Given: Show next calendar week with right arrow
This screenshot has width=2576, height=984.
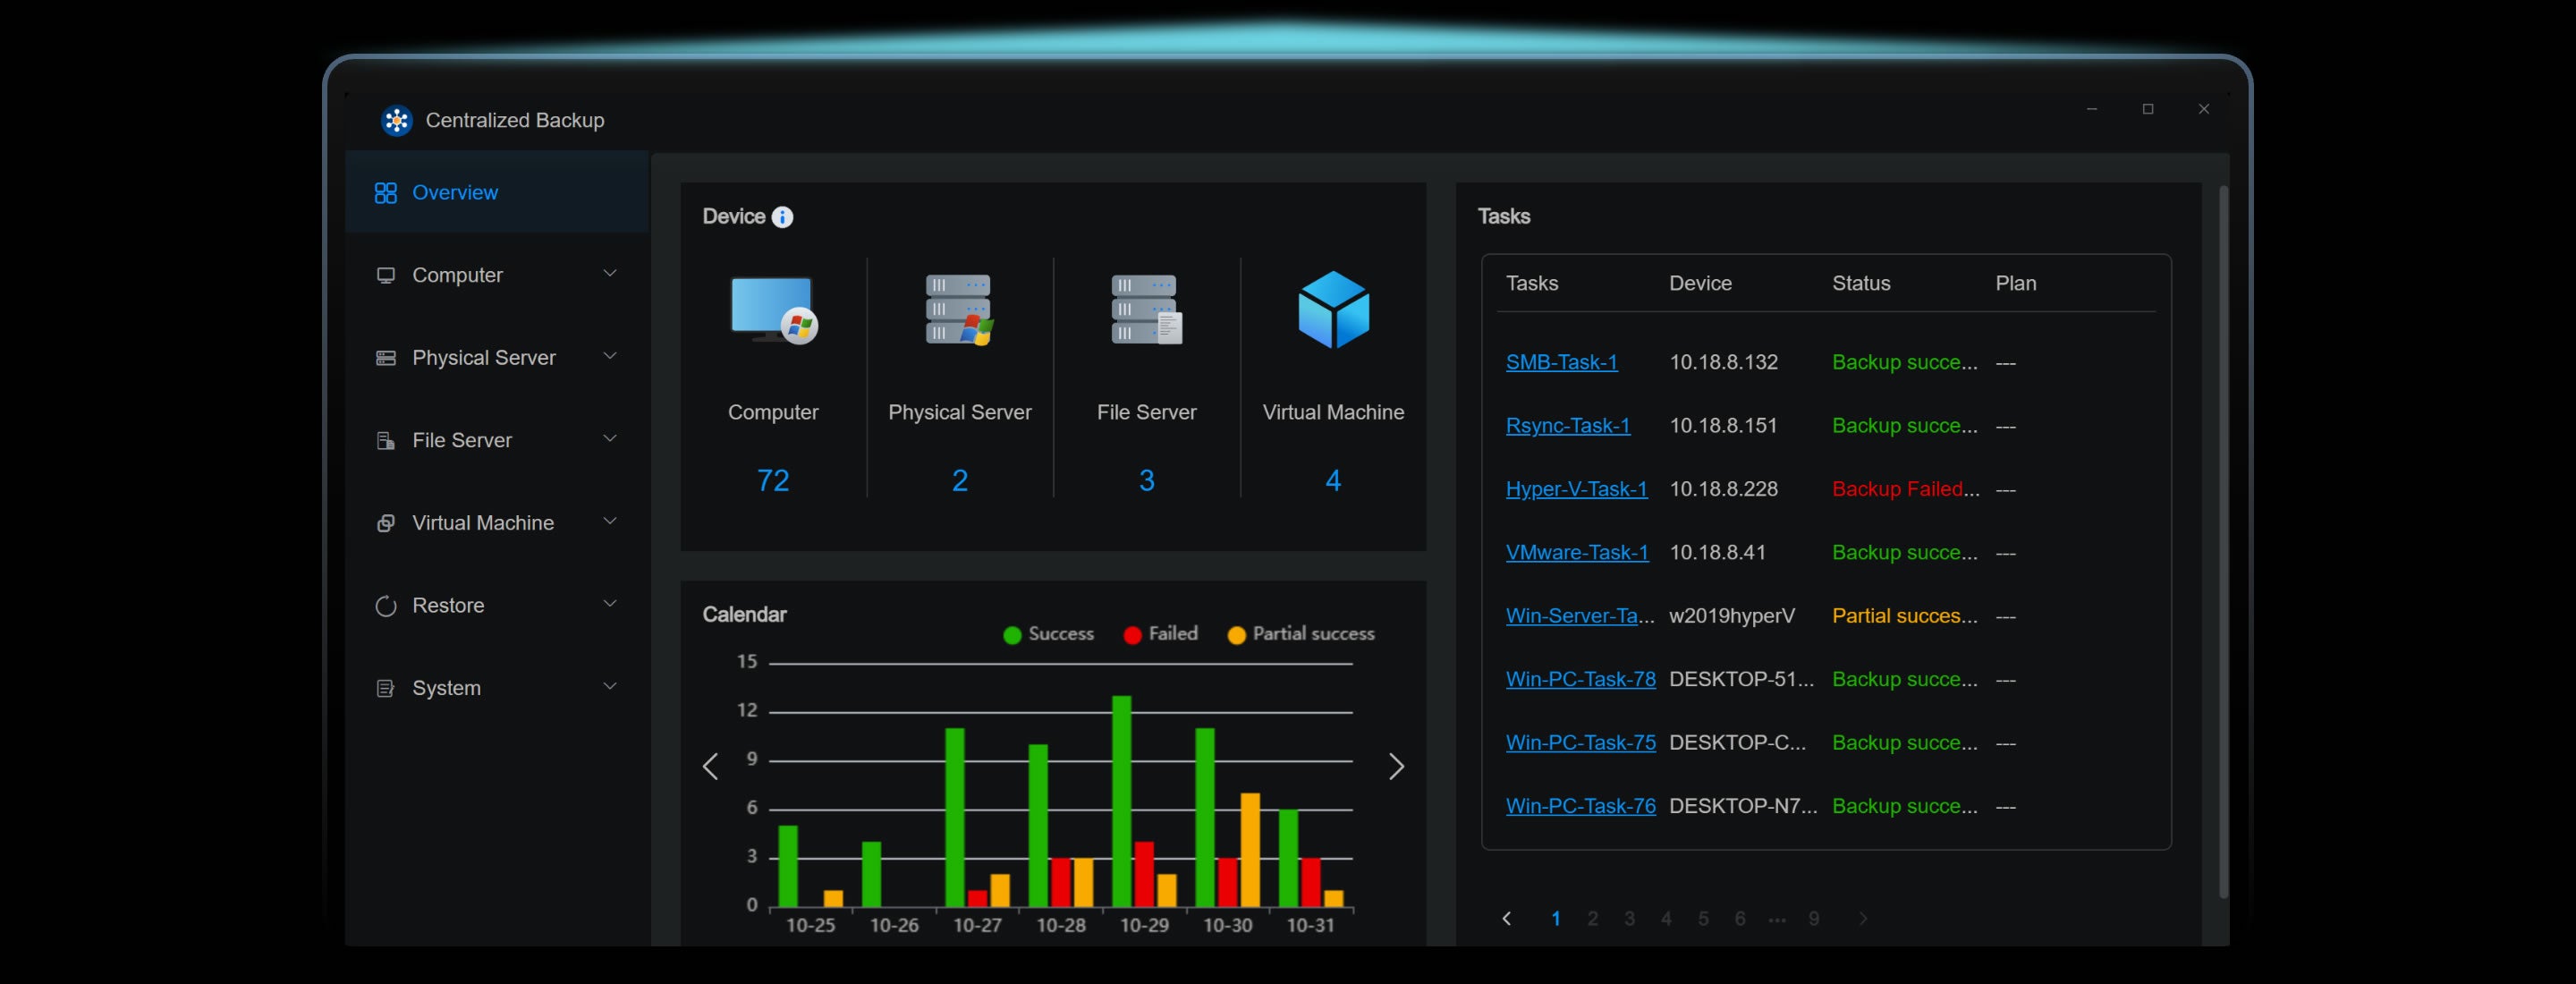Looking at the screenshot, I should click(1396, 766).
